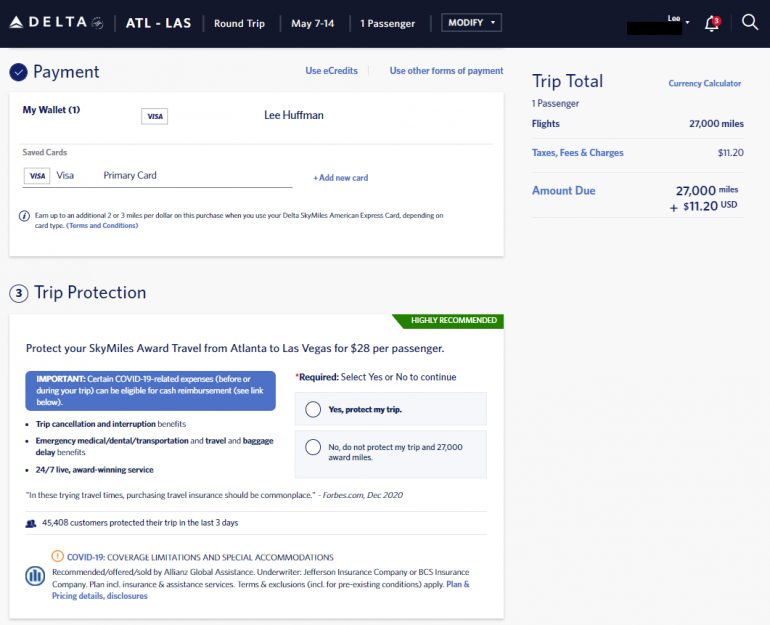Open the Currency Calculator
The image size is (770, 625).
coord(704,84)
